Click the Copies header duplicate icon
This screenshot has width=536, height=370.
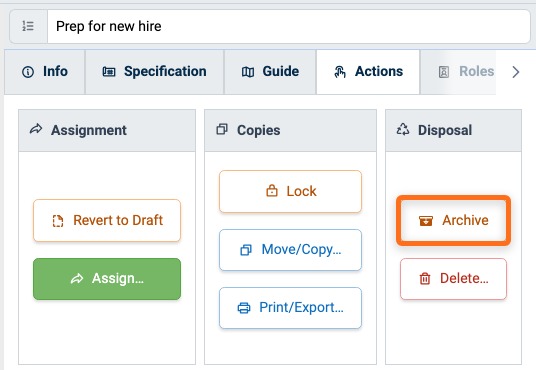coord(222,129)
